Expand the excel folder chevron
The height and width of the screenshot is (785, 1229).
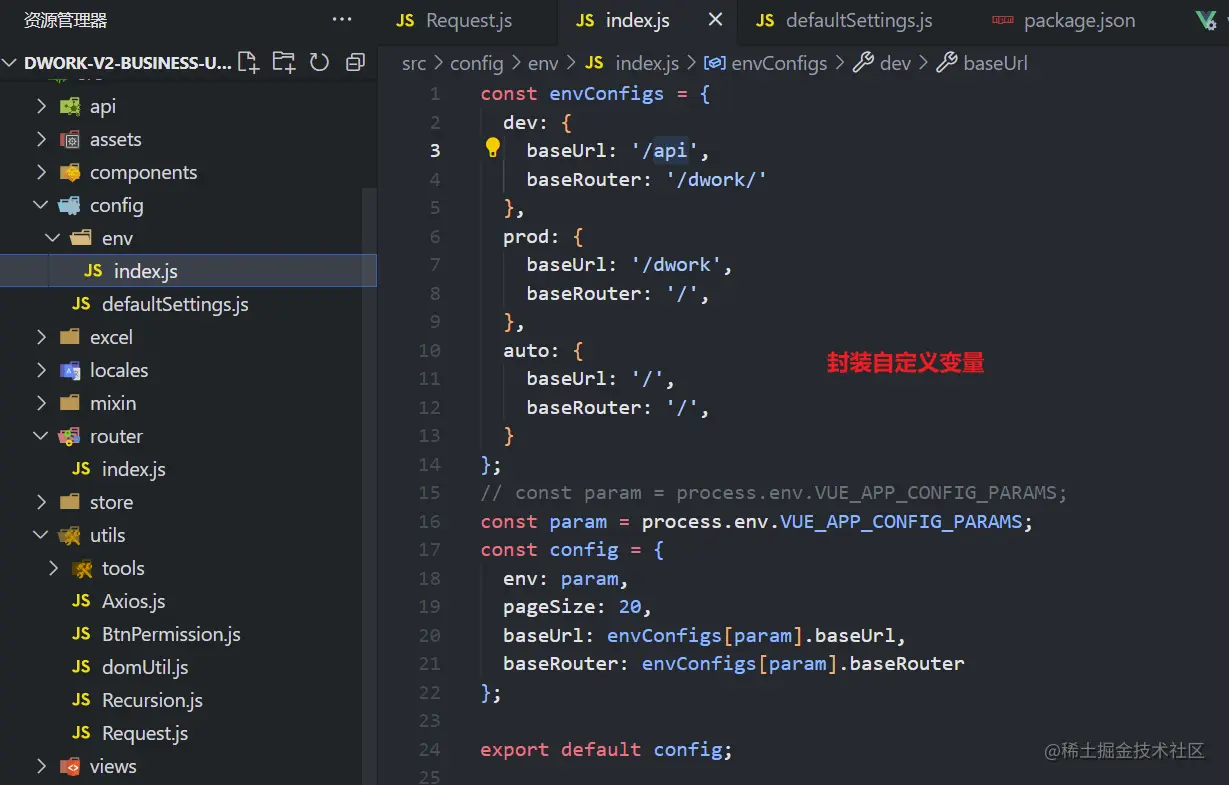point(41,337)
